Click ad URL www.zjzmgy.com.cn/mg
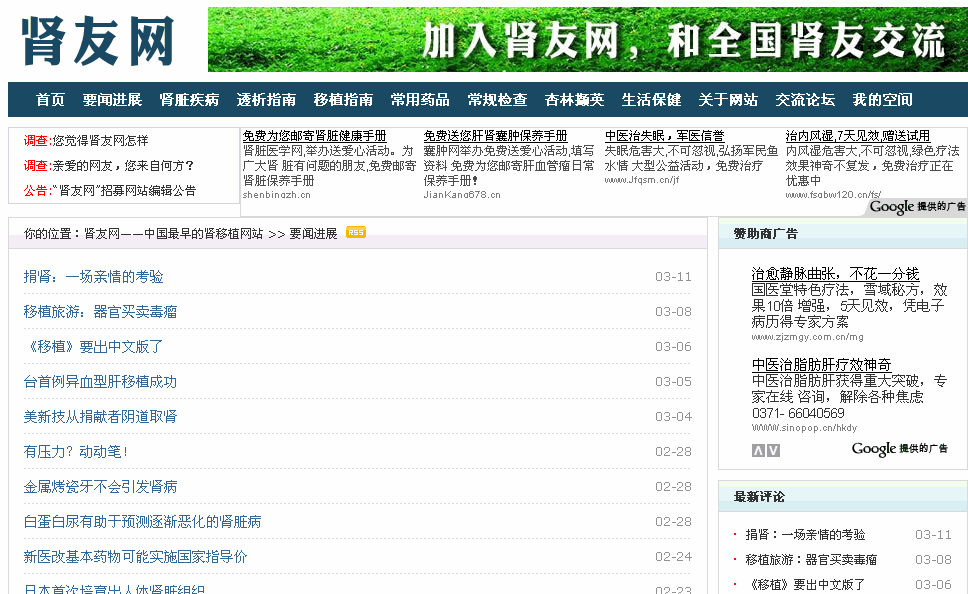This screenshot has height=594, width=968. pyautogui.click(x=807, y=337)
